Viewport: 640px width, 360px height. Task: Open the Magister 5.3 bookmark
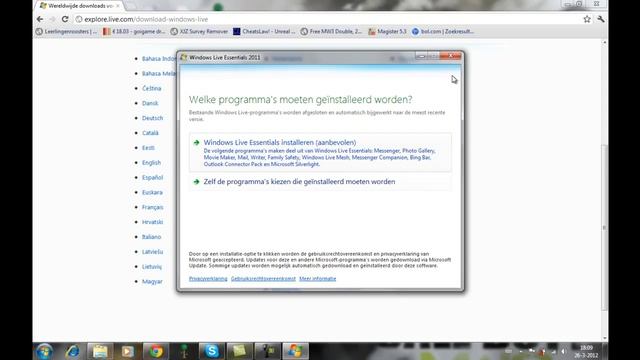point(387,31)
